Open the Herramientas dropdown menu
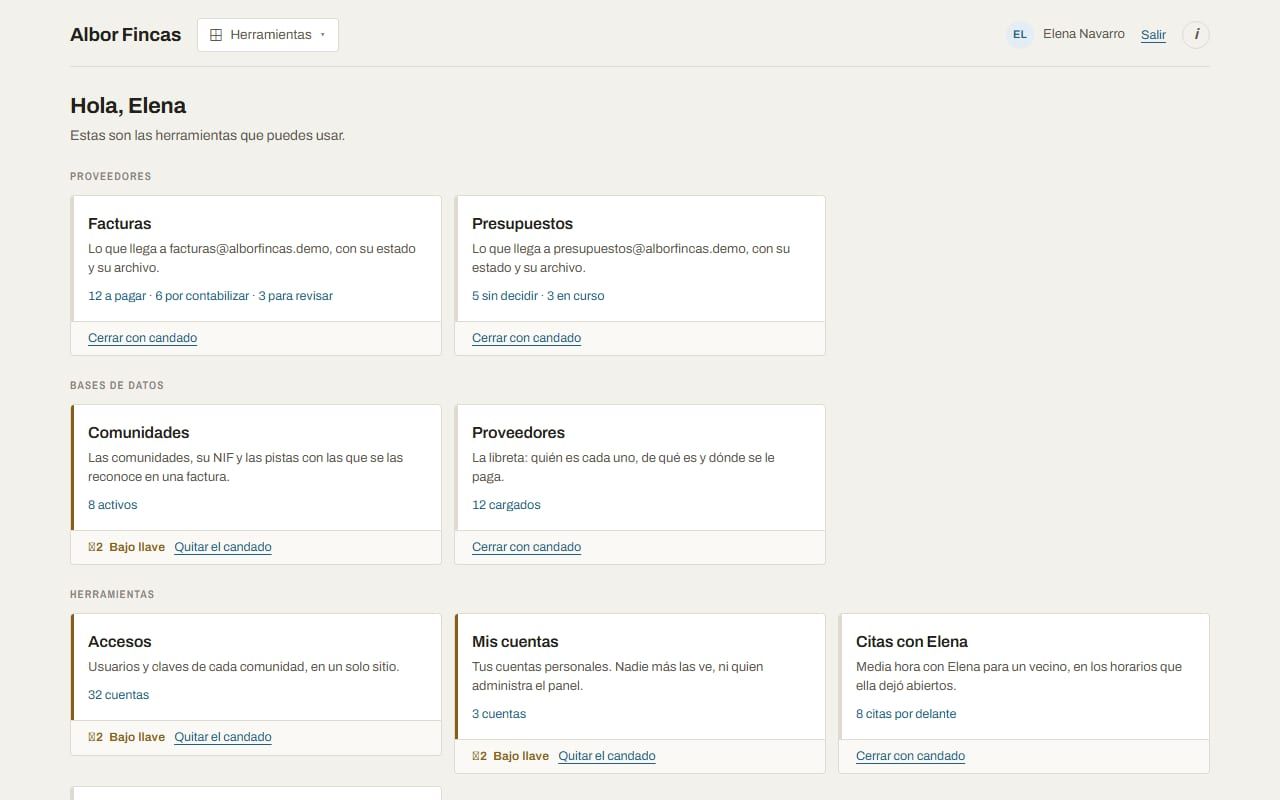 [x=268, y=34]
